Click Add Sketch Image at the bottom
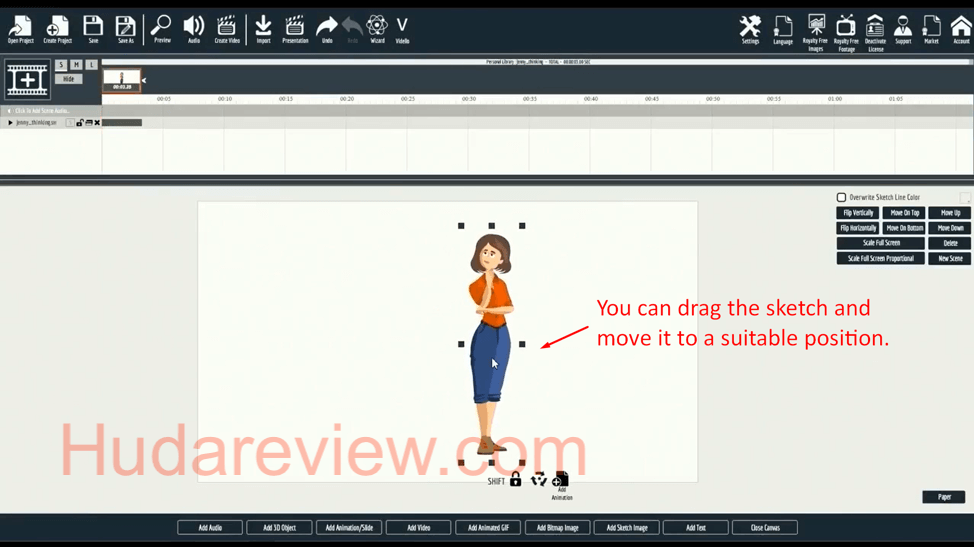This screenshot has width=974, height=547. click(627, 528)
